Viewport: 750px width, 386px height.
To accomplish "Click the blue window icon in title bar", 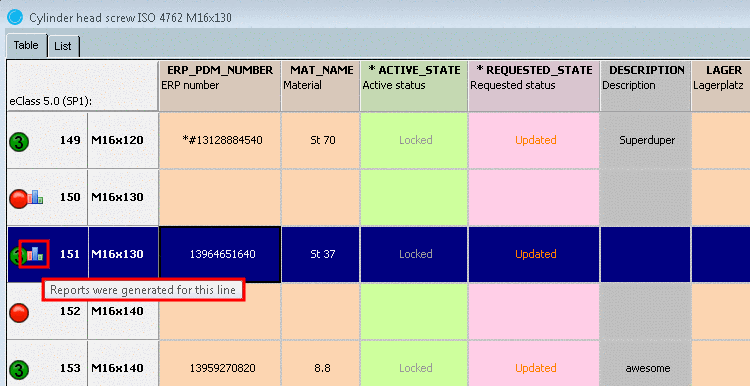I will pos(16,18).
